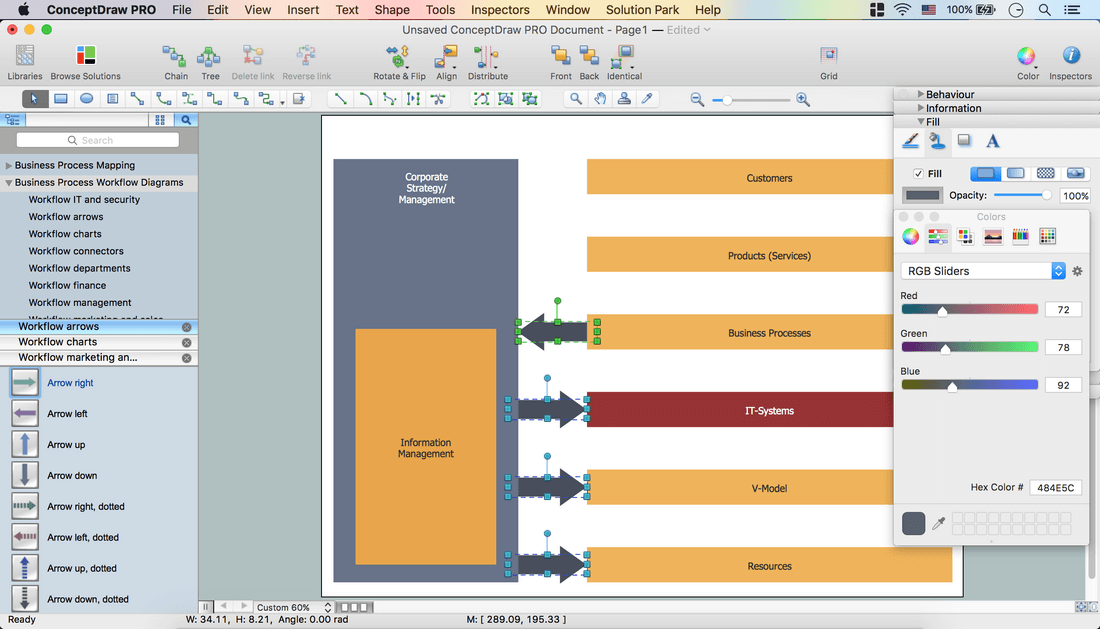
Task: Bring shape to Front
Action: pyautogui.click(x=561, y=57)
